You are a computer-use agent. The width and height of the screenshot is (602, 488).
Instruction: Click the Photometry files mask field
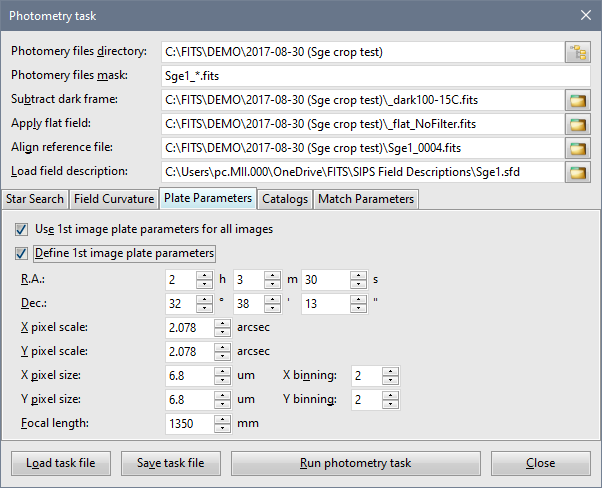click(x=376, y=76)
